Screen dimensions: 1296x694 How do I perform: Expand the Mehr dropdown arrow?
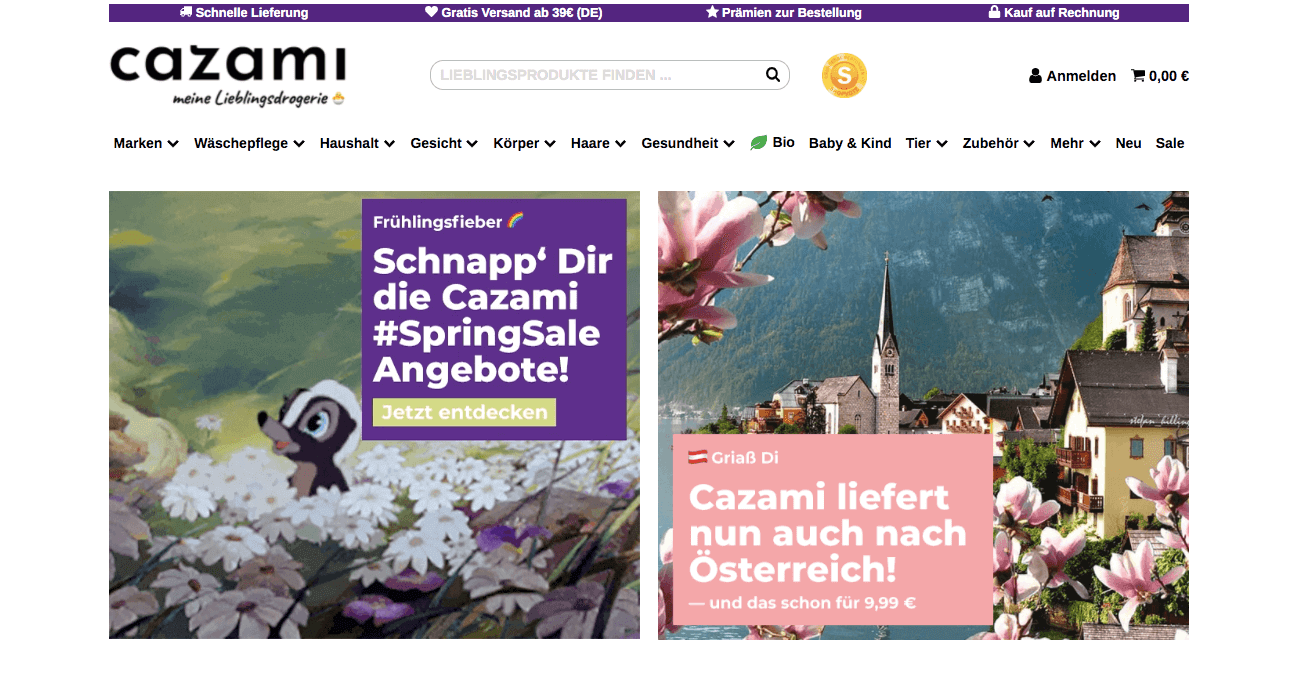pyautogui.click(x=1095, y=144)
